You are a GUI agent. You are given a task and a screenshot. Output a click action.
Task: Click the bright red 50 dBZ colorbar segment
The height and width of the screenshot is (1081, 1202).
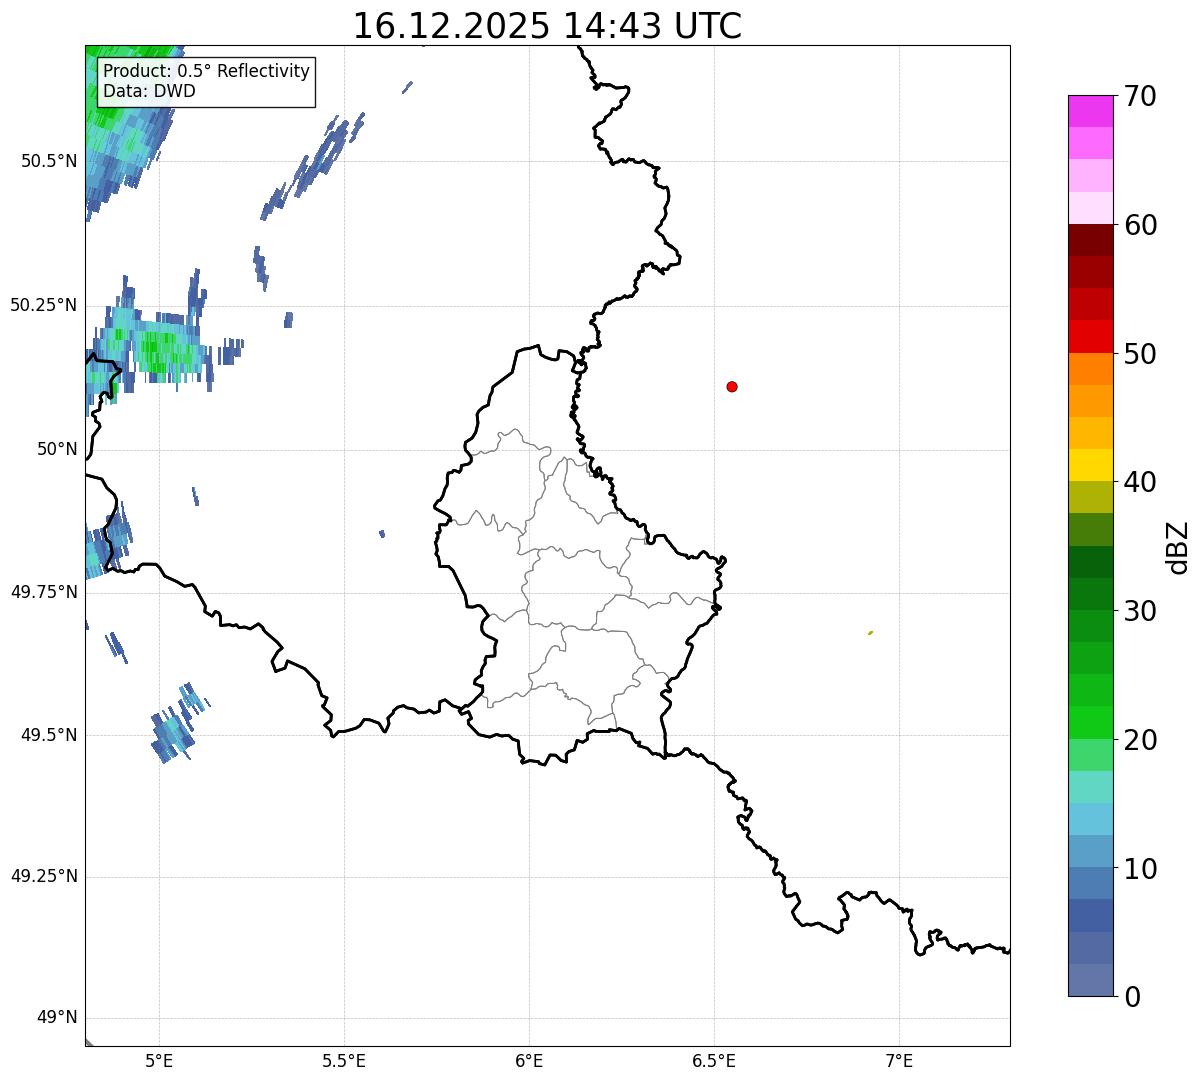(1091, 336)
